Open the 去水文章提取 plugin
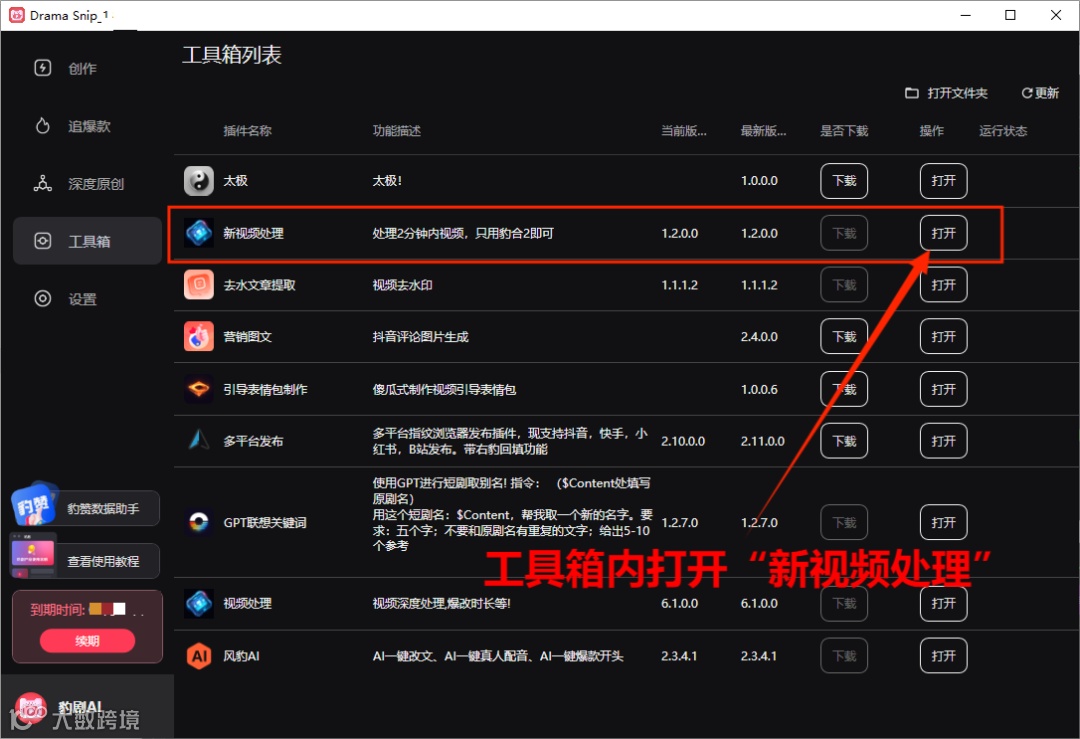Screen dimensions: 1080x739 (x=944, y=284)
